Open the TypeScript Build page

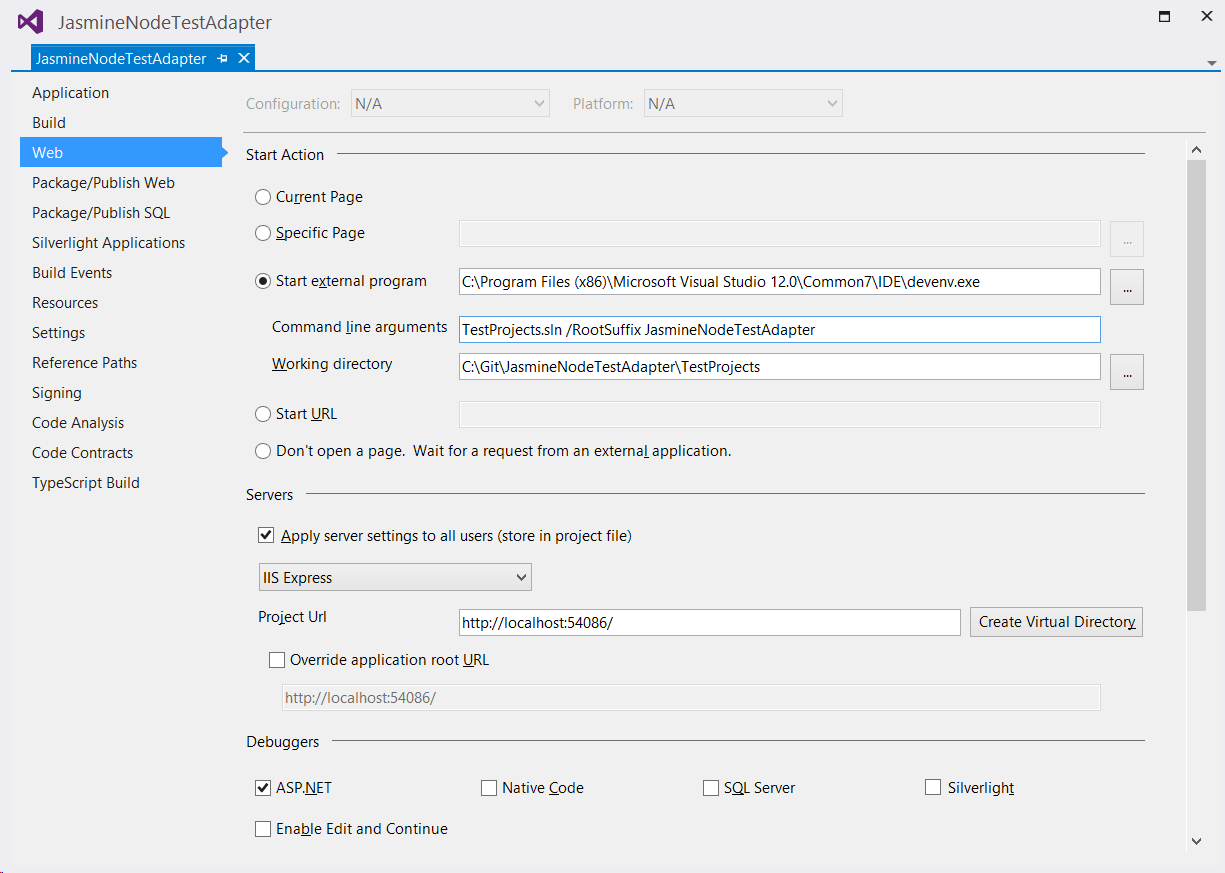coord(85,482)
